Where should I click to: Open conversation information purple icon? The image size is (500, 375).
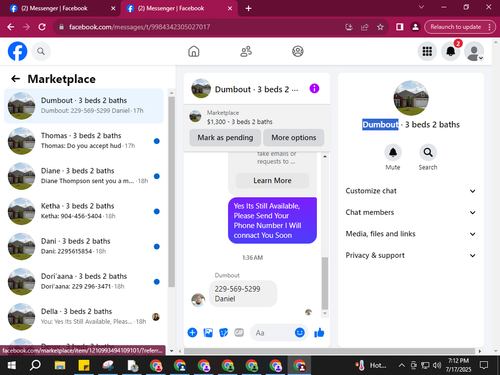[x=314, y=88]
